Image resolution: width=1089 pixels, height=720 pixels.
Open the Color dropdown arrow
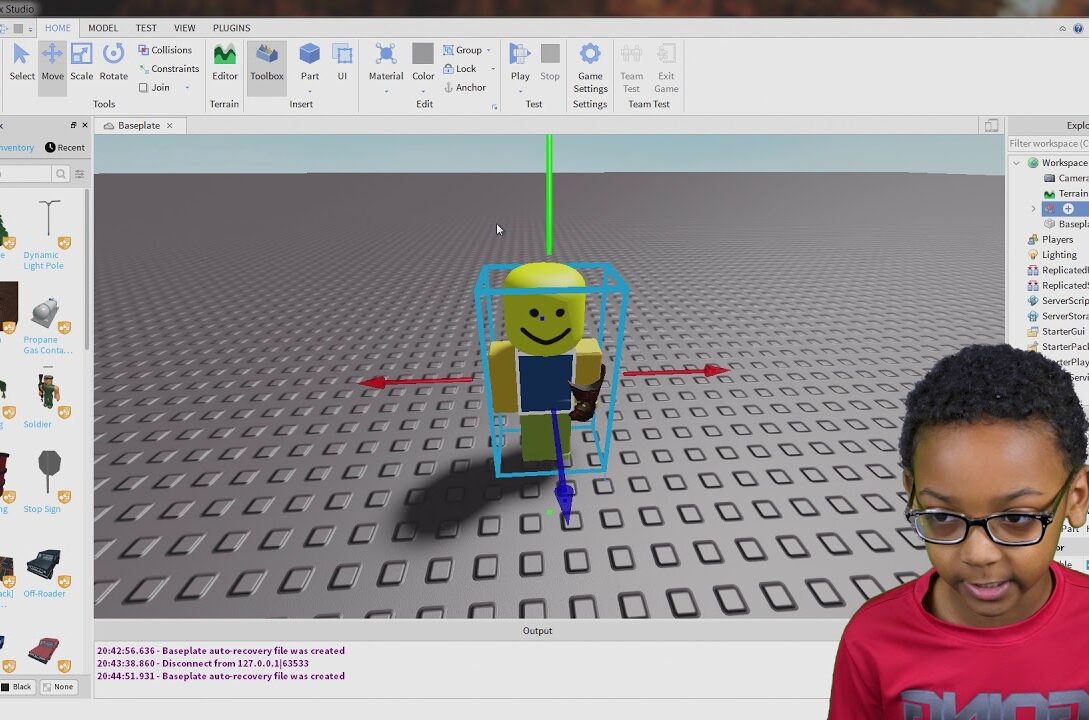[x=423, y=92]
